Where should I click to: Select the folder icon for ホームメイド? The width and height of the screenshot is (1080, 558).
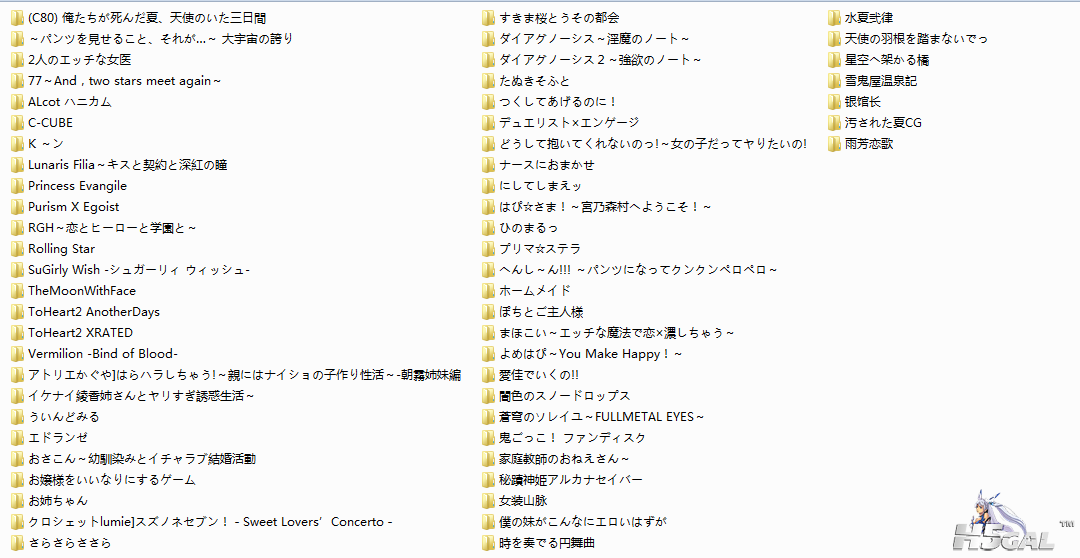pyautogui.click(x=488, y=291)
